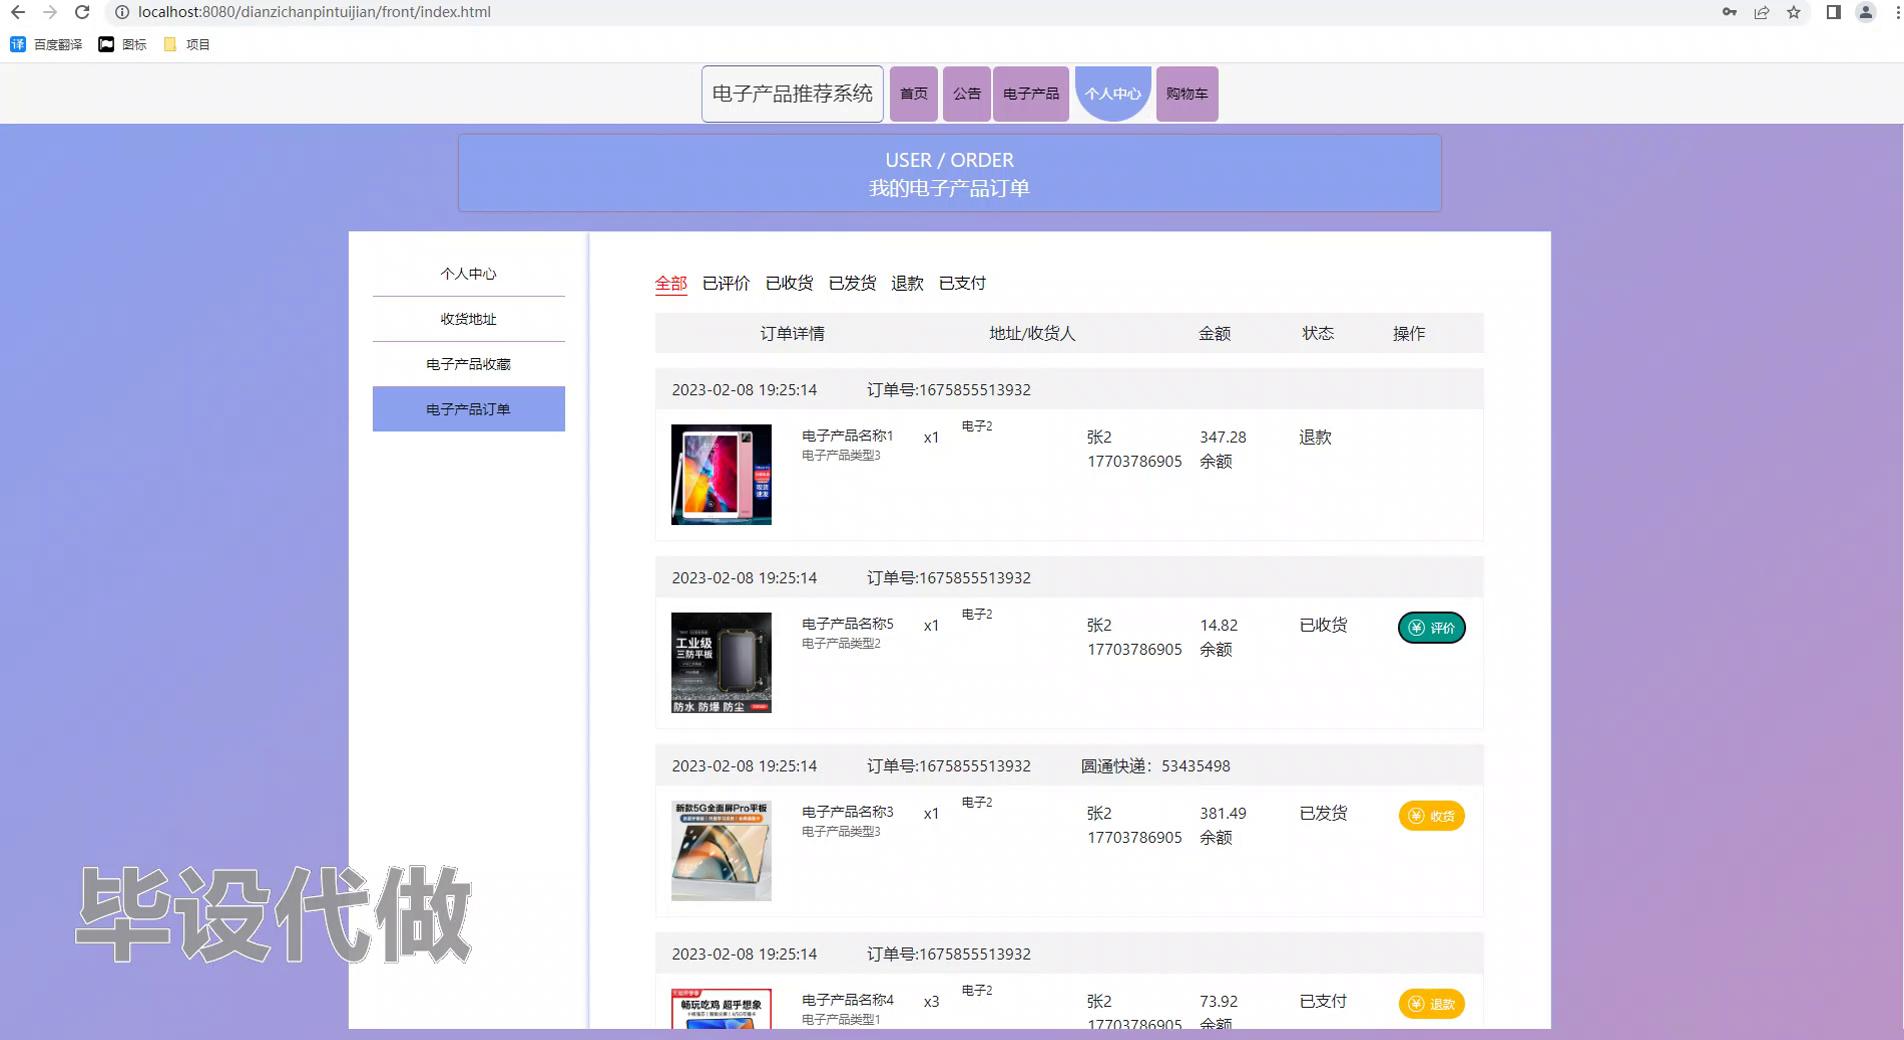Image resolution: width=1904 pixels, height=1040 pixels.
Task: Click amount 73.92
Action: tap(1218, 1001)
